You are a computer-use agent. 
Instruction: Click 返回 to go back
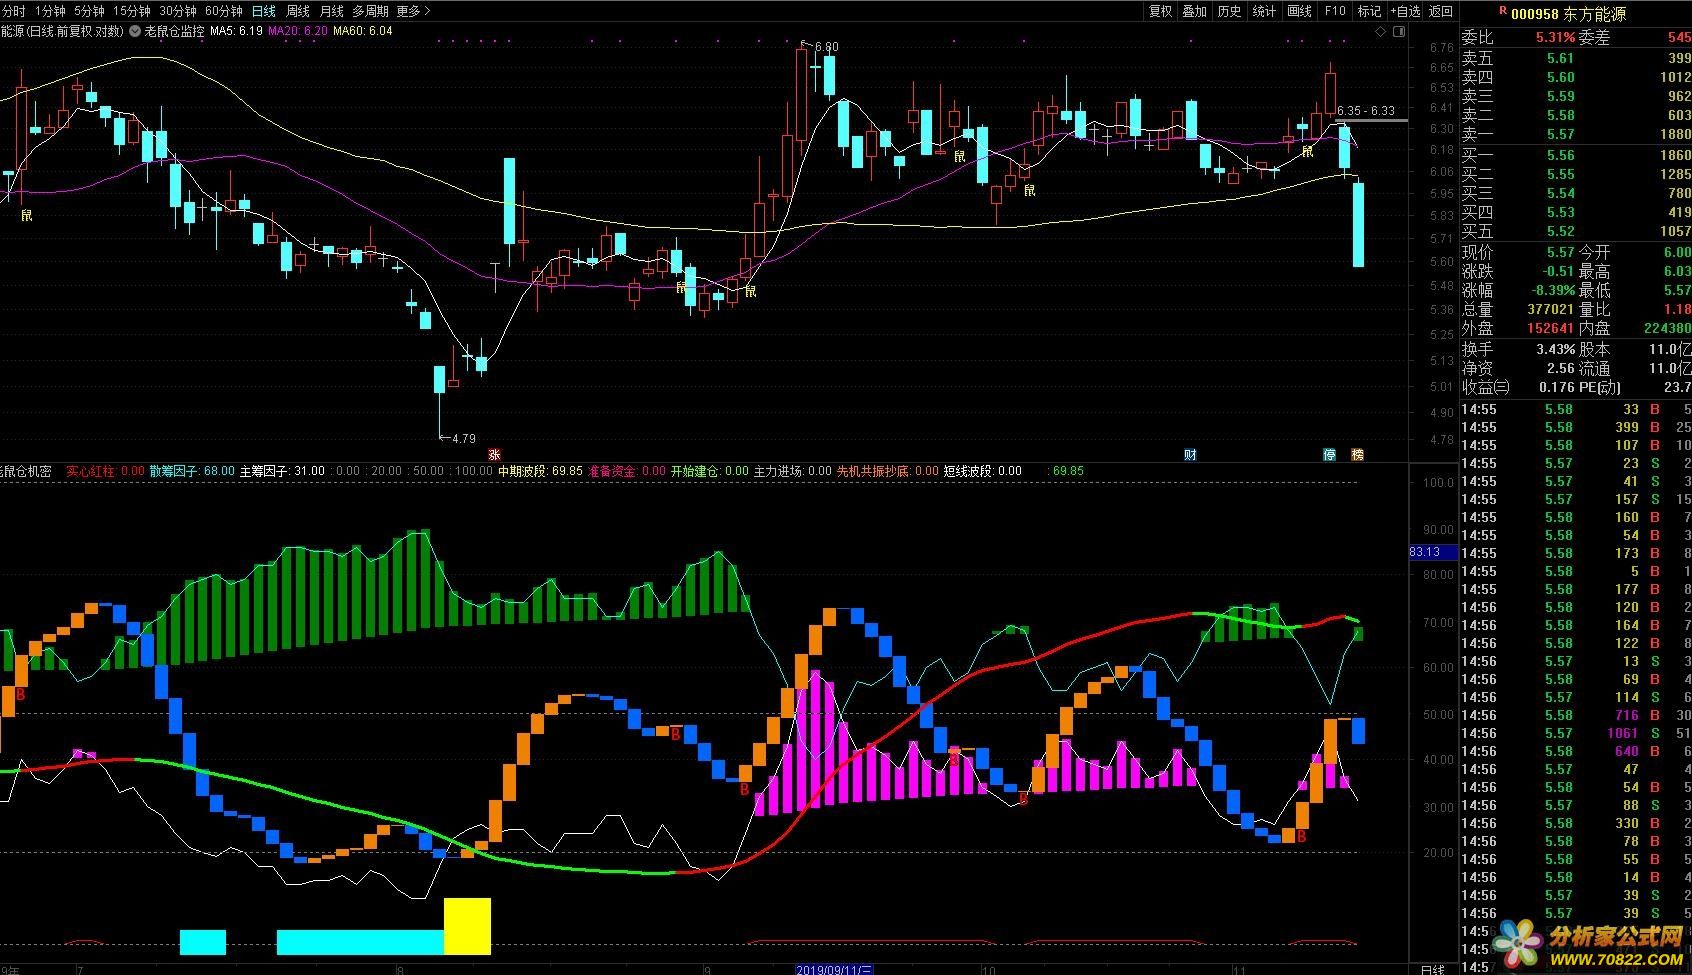[x=1440, y=11]
